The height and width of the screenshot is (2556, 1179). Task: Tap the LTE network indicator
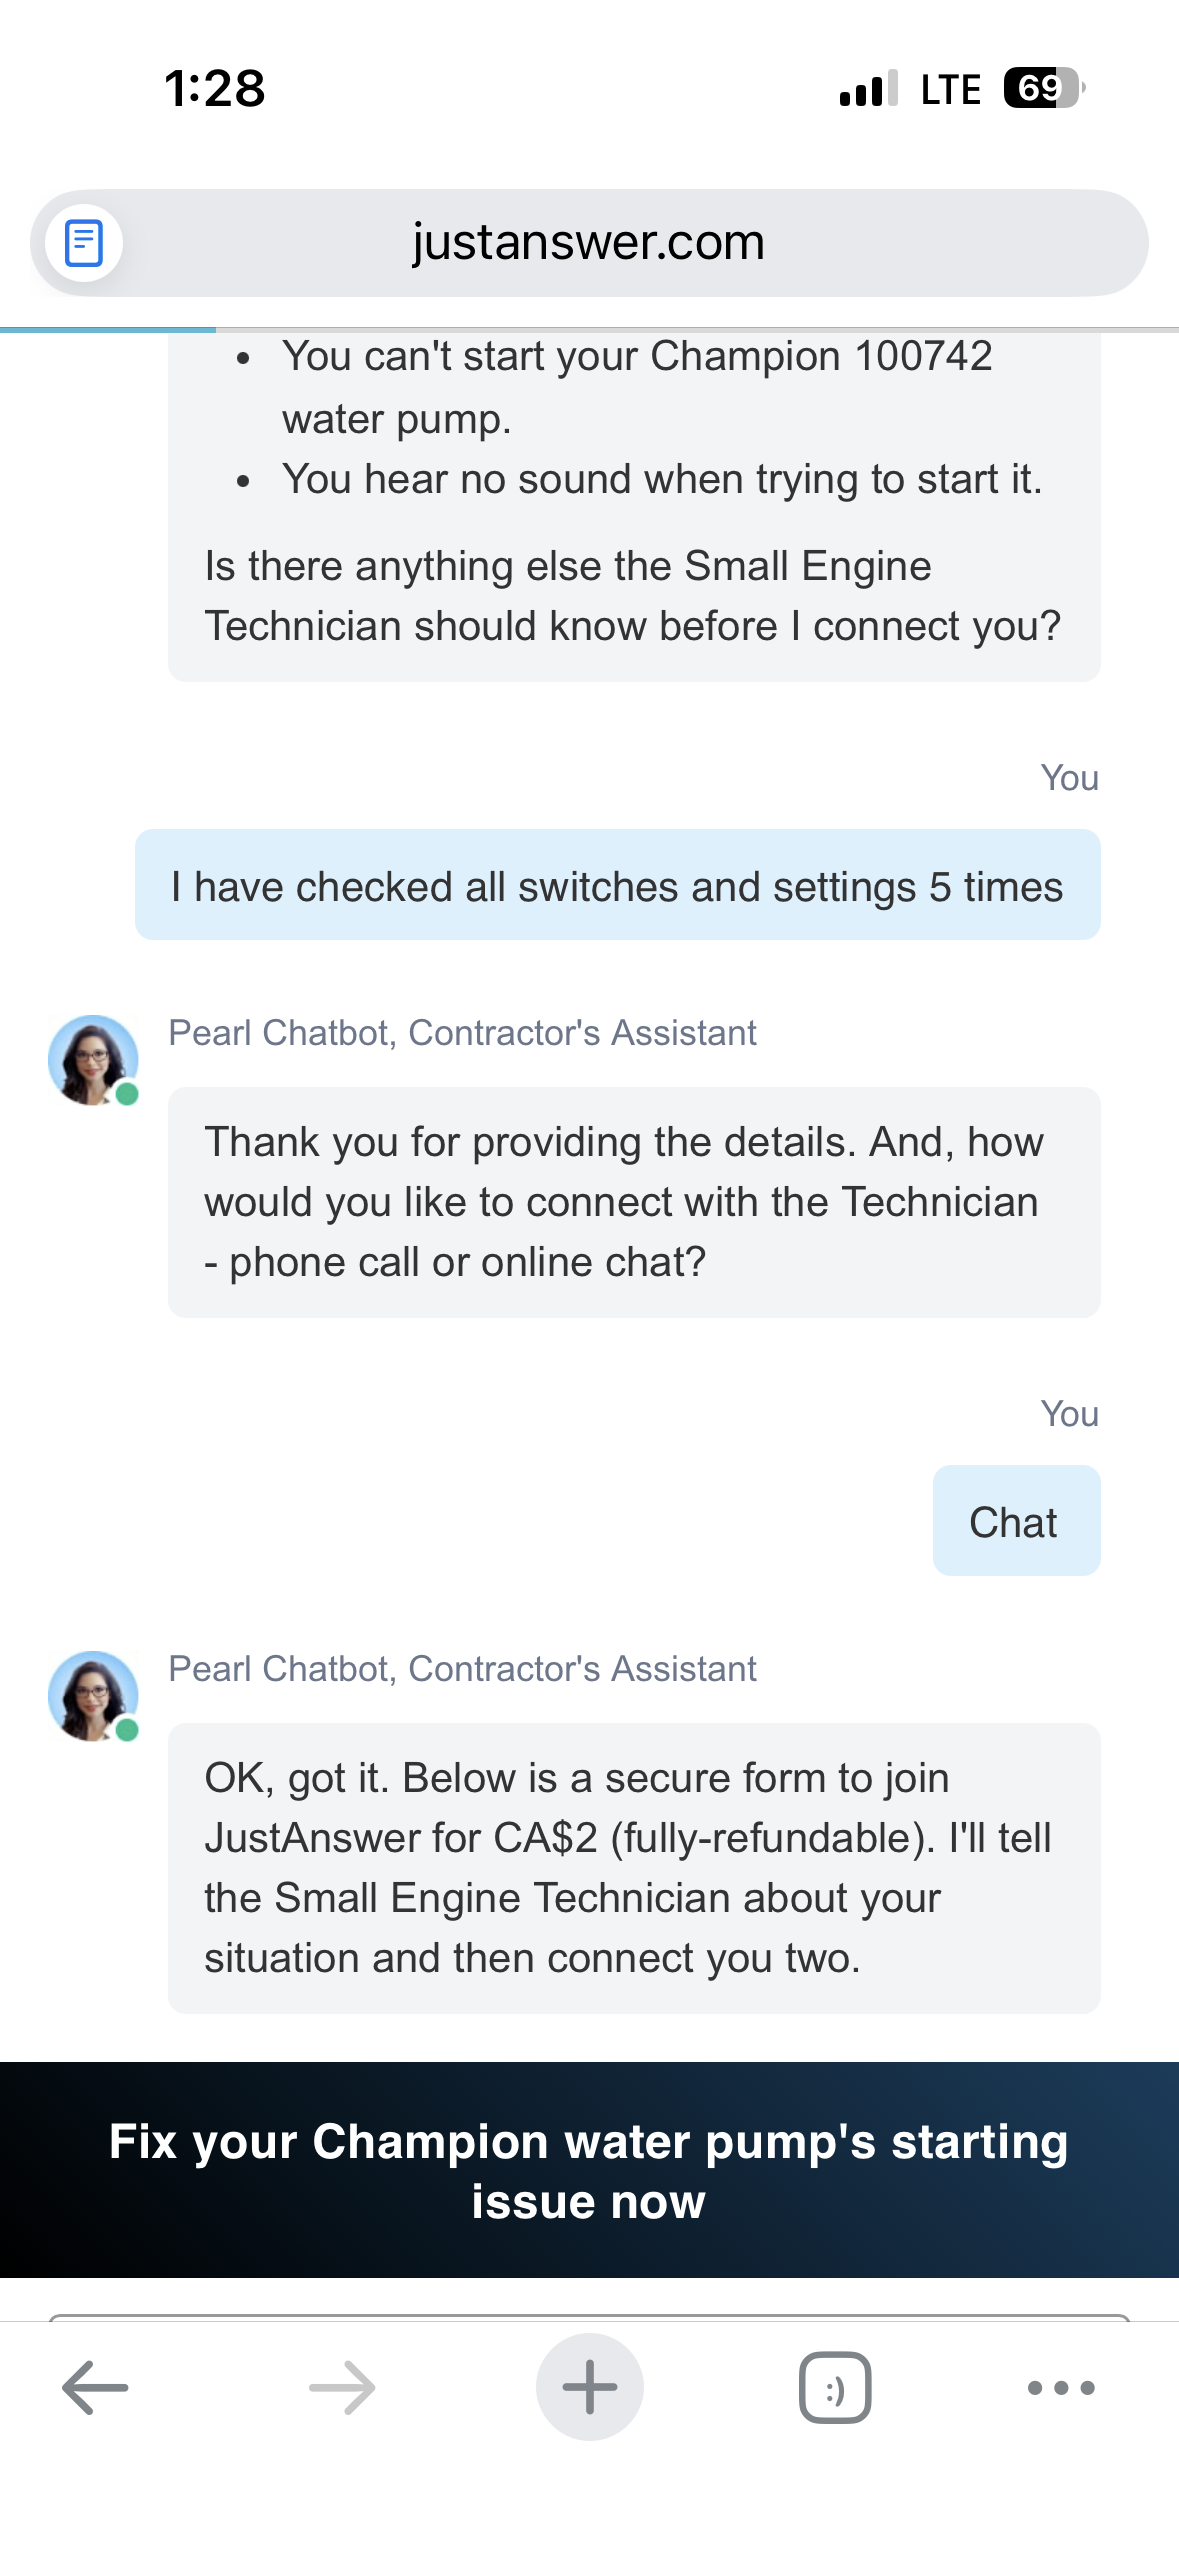click(x=950, y=89)
